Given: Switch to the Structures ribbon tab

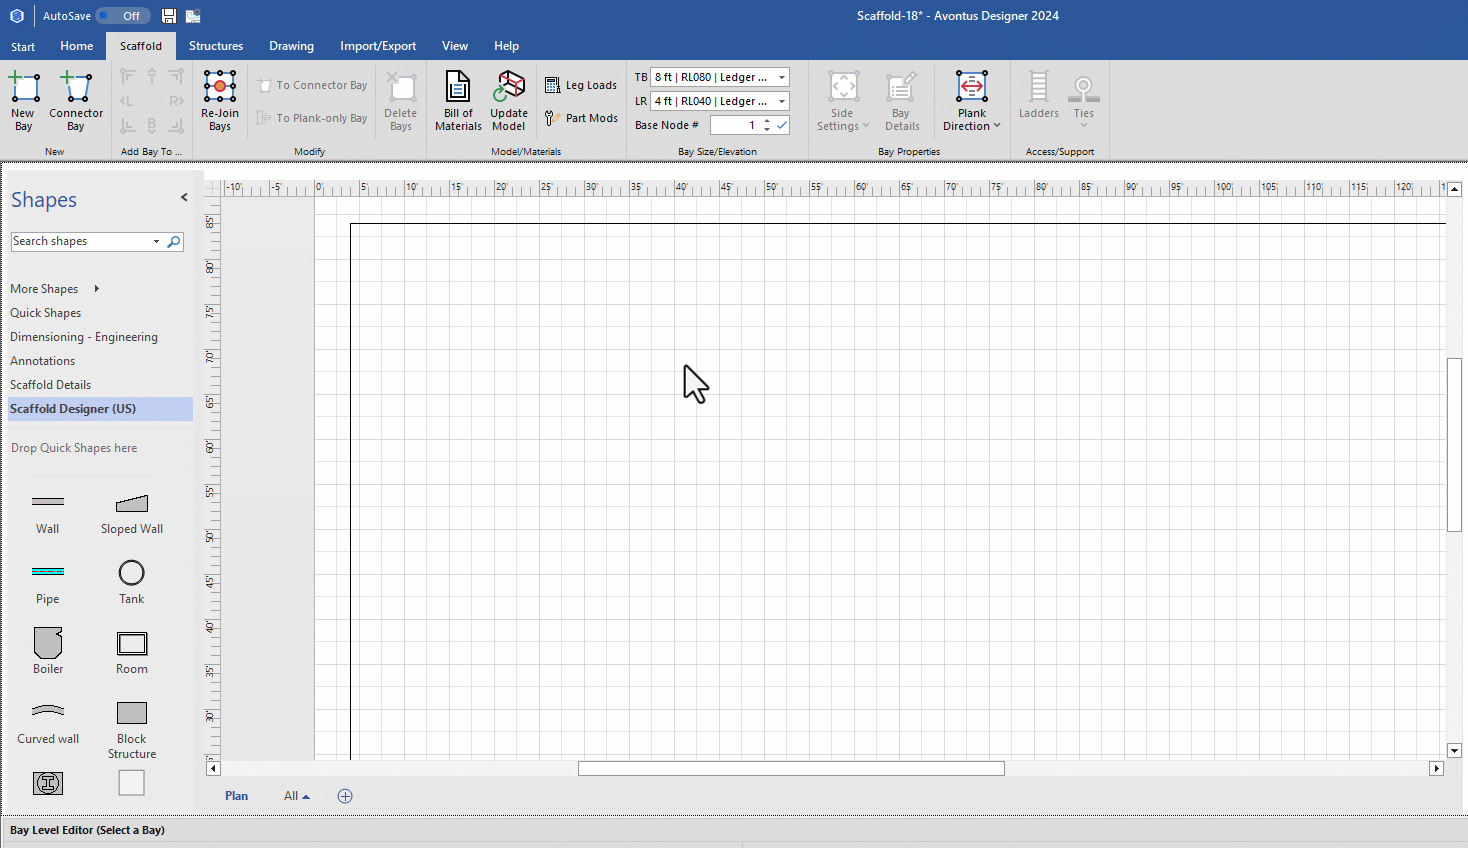Looking at the screenshot, I should [216, 46].
